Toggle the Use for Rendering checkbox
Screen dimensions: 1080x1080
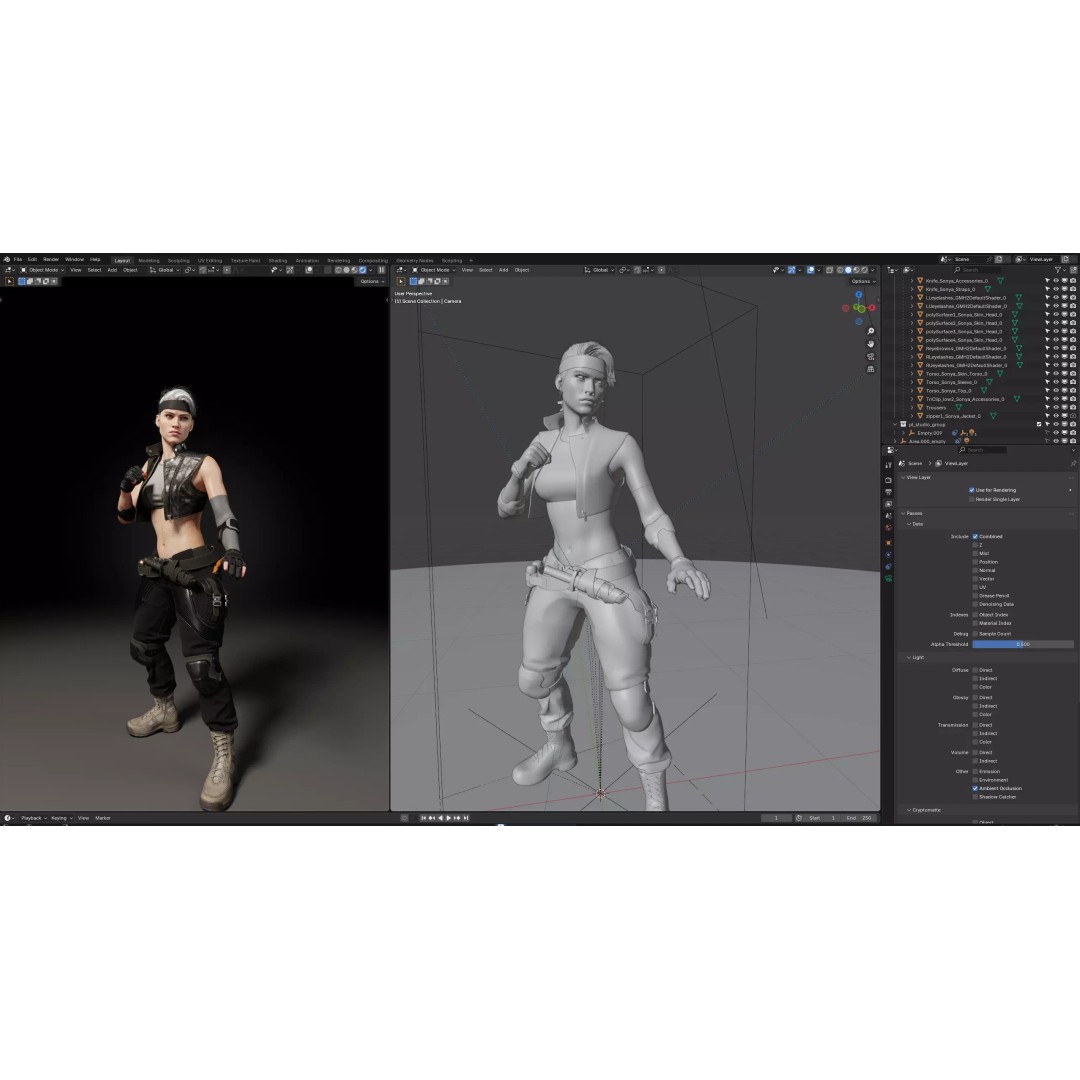click(972, 490)
